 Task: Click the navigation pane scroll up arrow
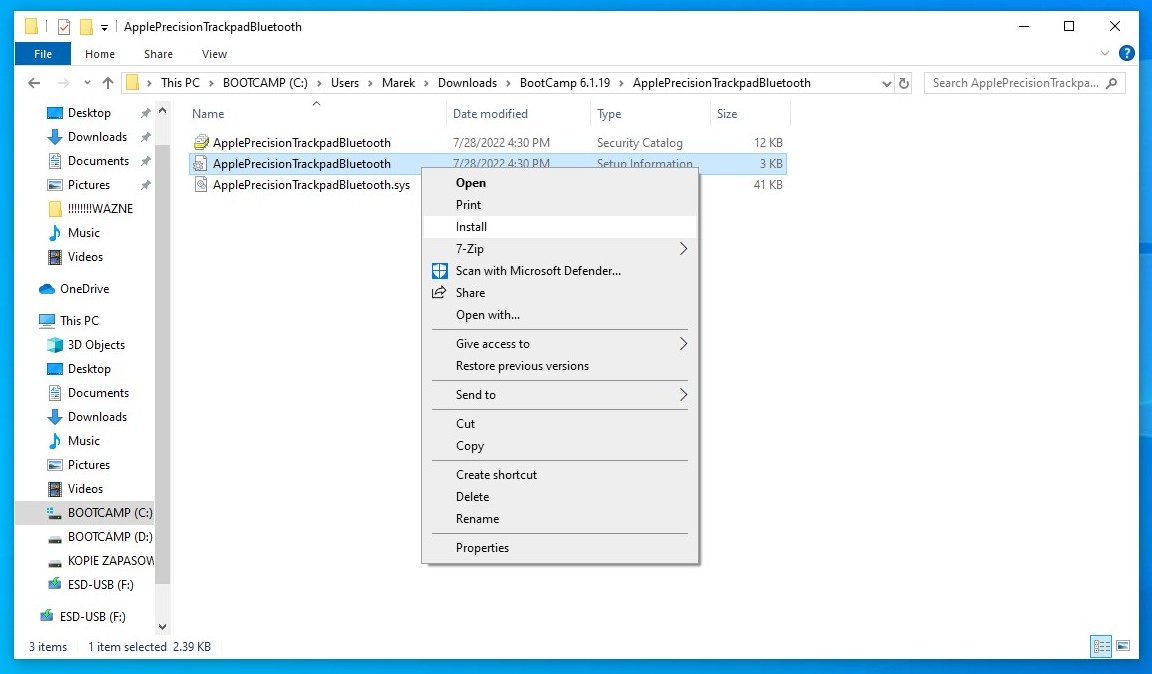coord(162,111)
